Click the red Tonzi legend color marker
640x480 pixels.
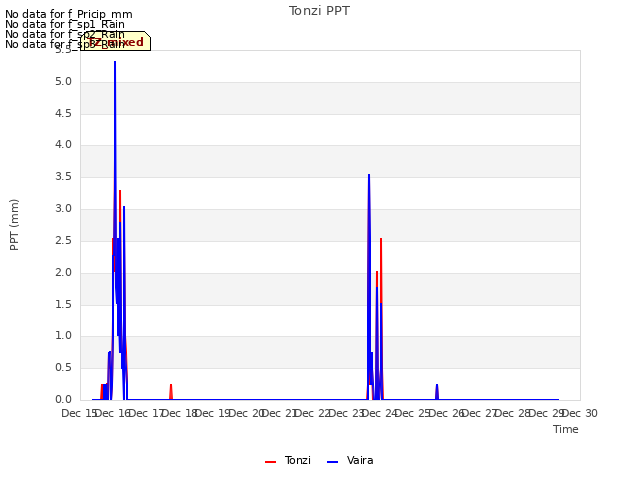click(270, 462)
